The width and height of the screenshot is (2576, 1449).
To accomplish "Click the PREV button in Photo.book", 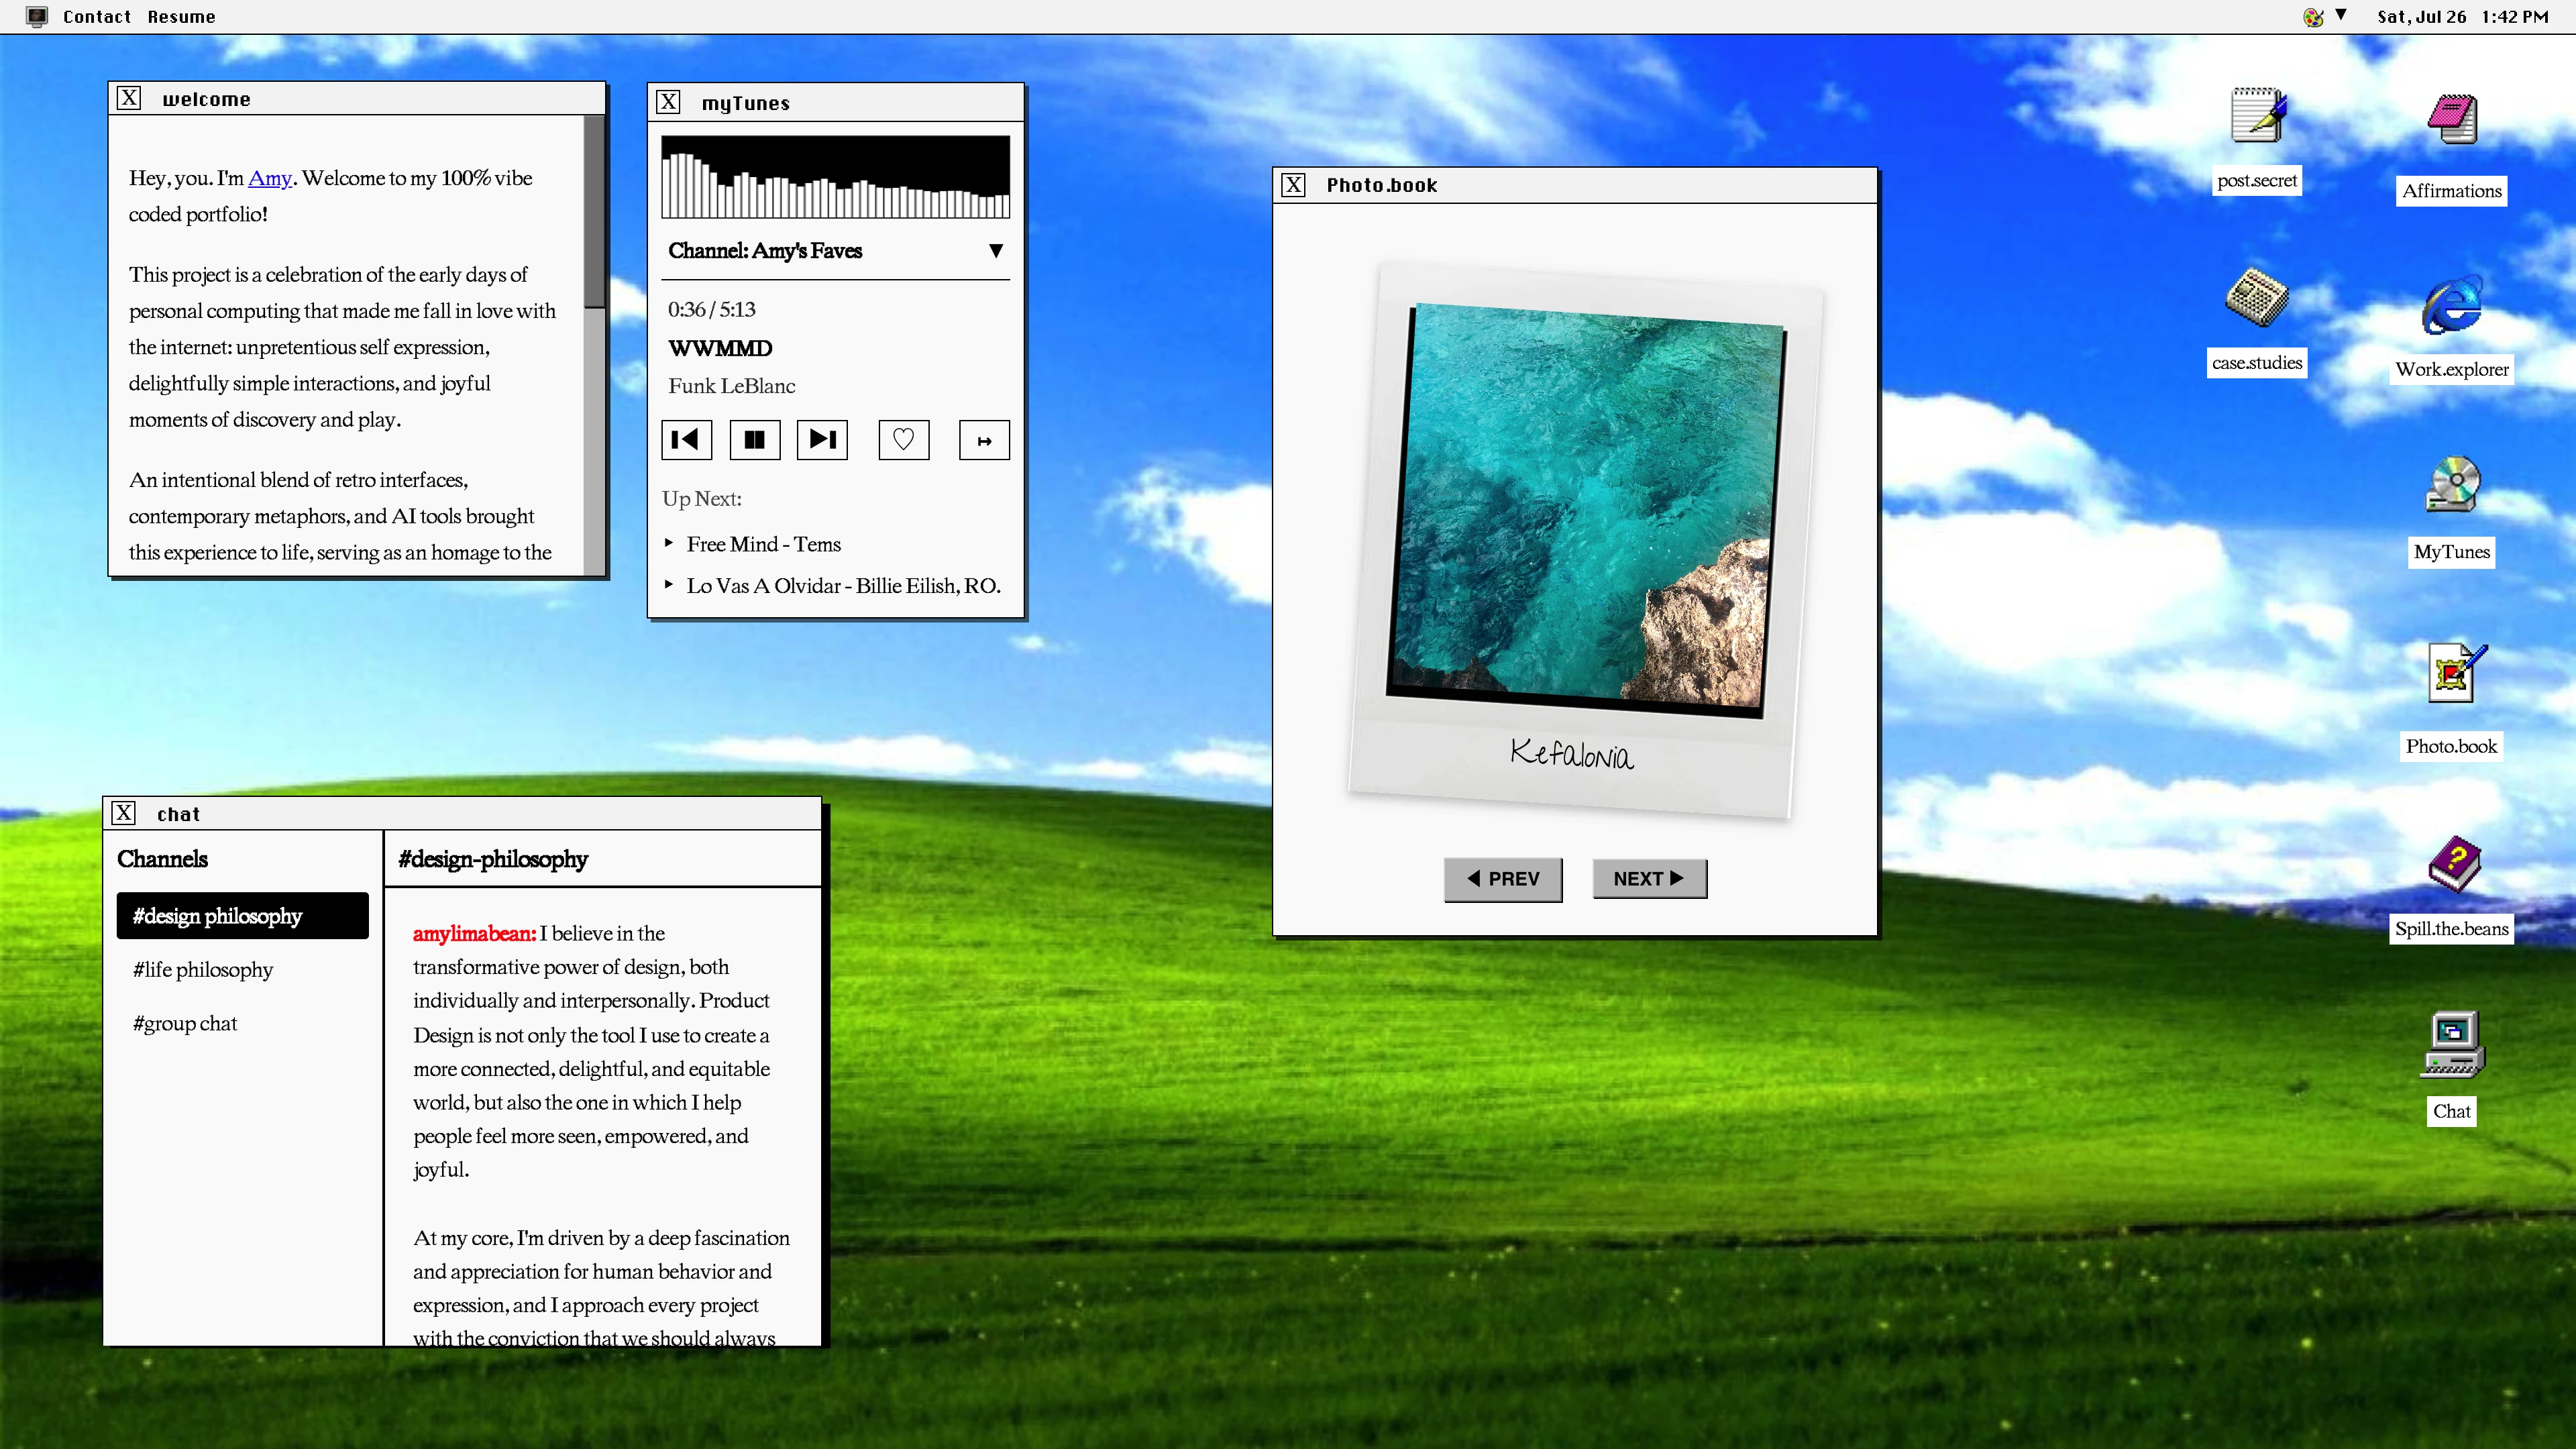I will coord(1503,879).
